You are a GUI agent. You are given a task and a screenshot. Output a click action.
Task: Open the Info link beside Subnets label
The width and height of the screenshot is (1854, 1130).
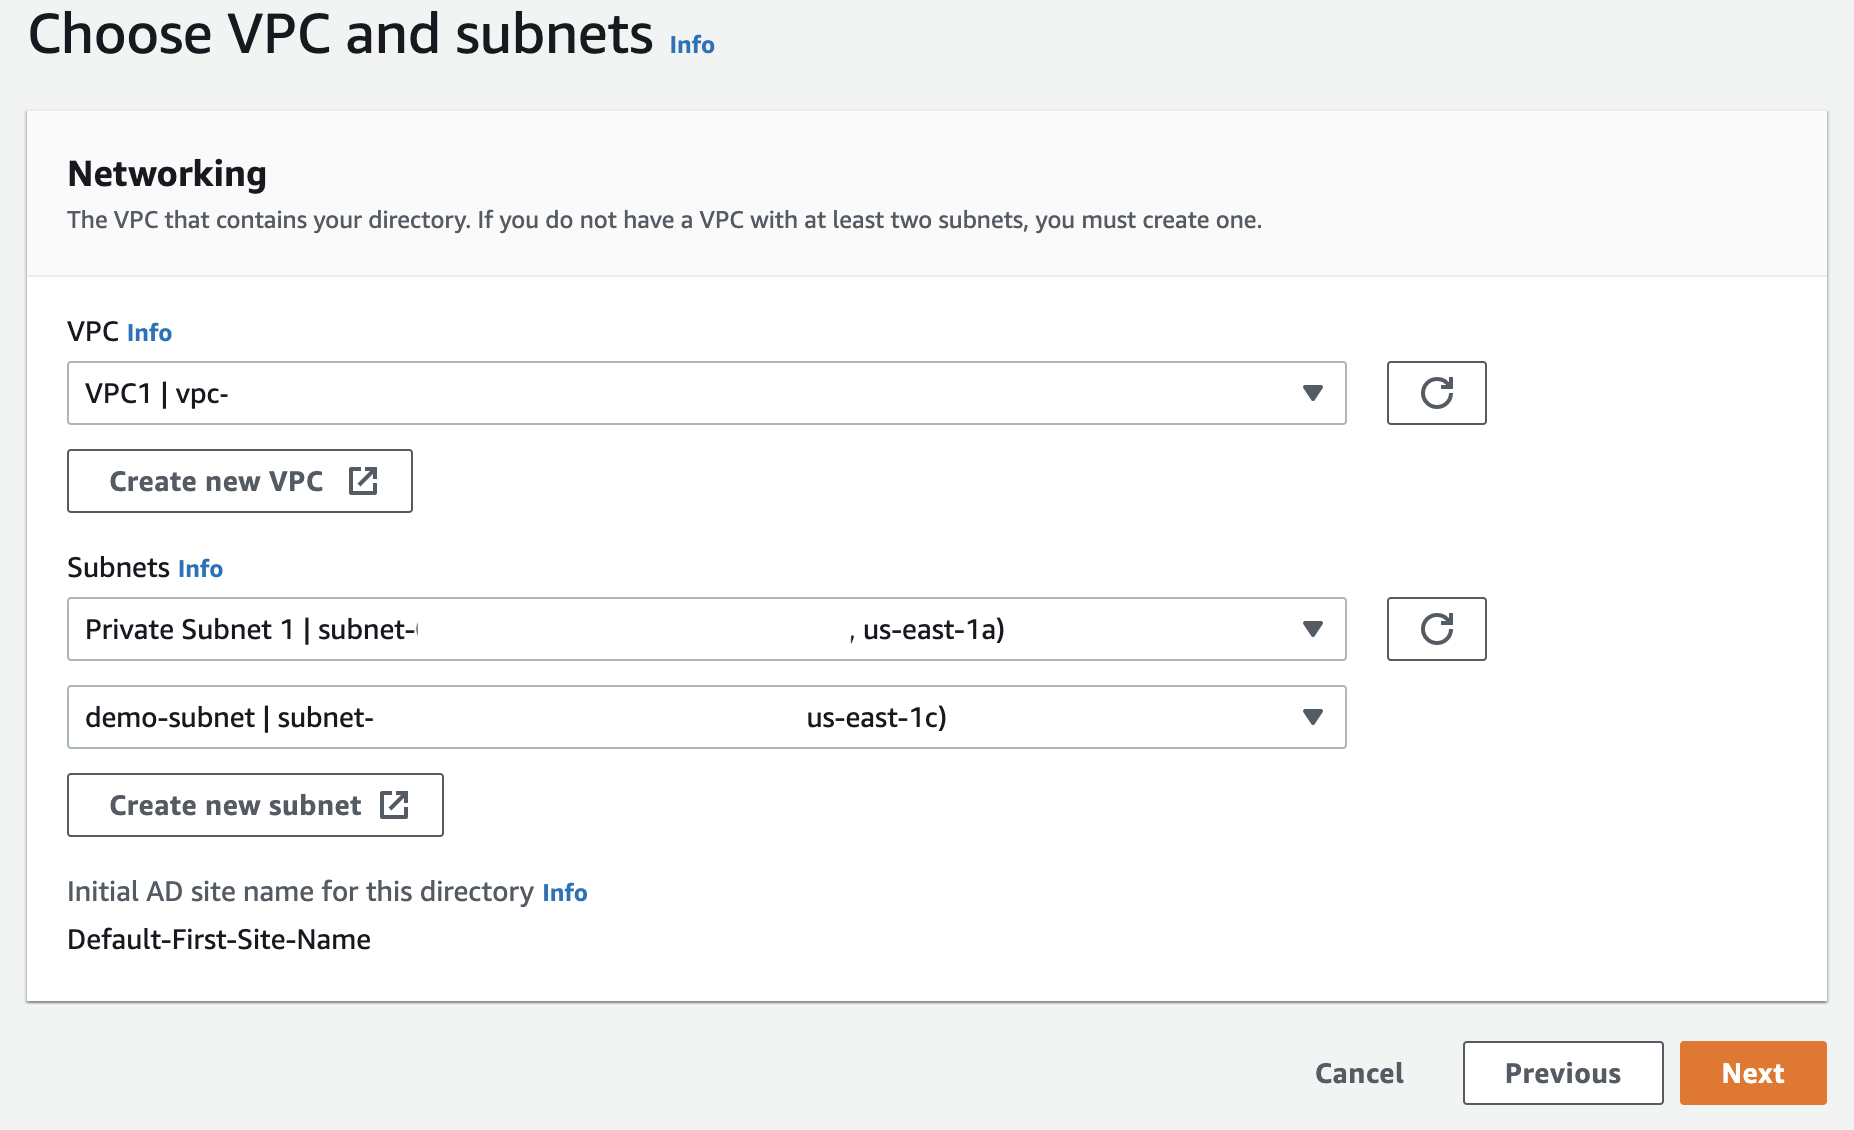pos(200,568)
